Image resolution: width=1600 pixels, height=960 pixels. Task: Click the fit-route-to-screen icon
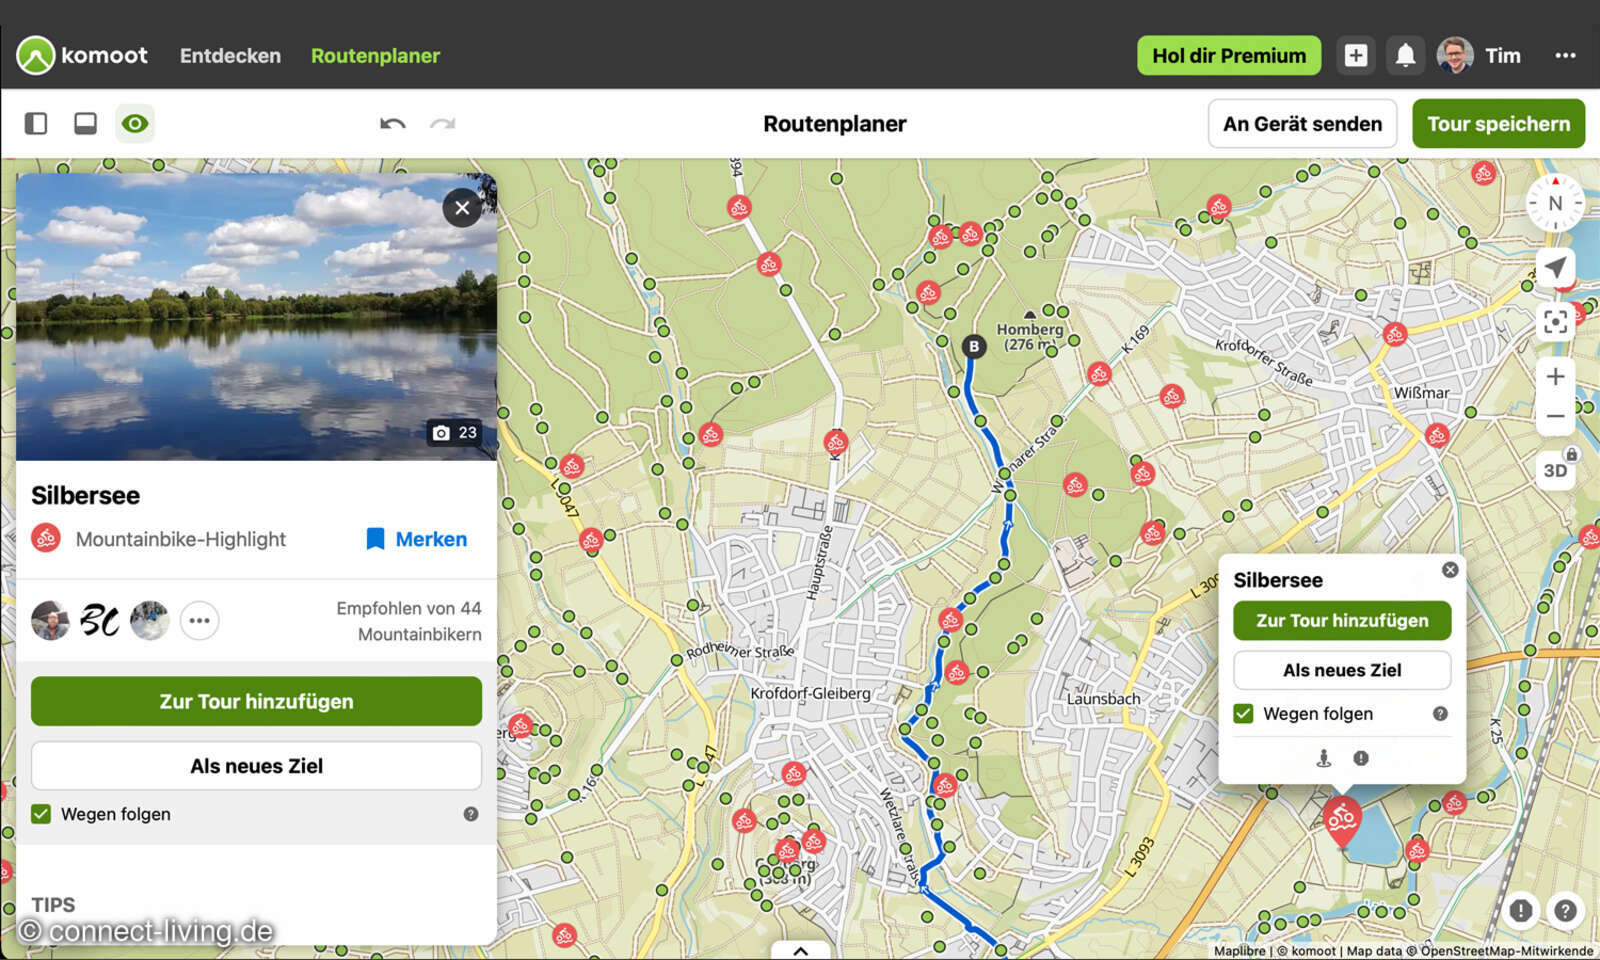coord(1557,321)
